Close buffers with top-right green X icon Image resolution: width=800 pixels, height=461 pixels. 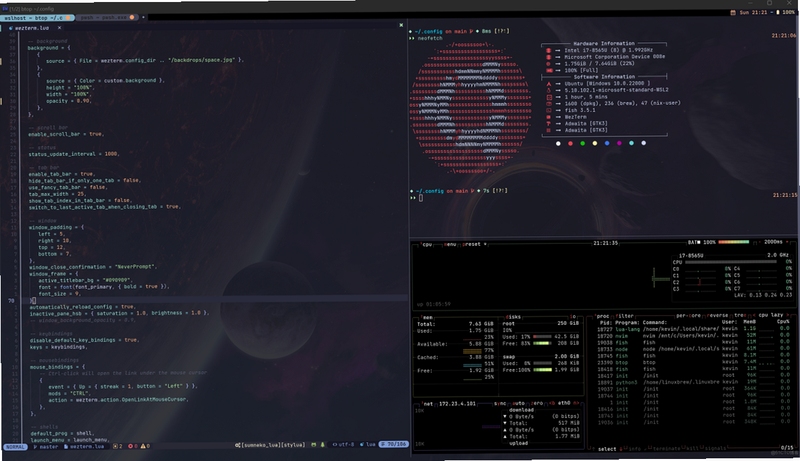[x=401, y=24]
